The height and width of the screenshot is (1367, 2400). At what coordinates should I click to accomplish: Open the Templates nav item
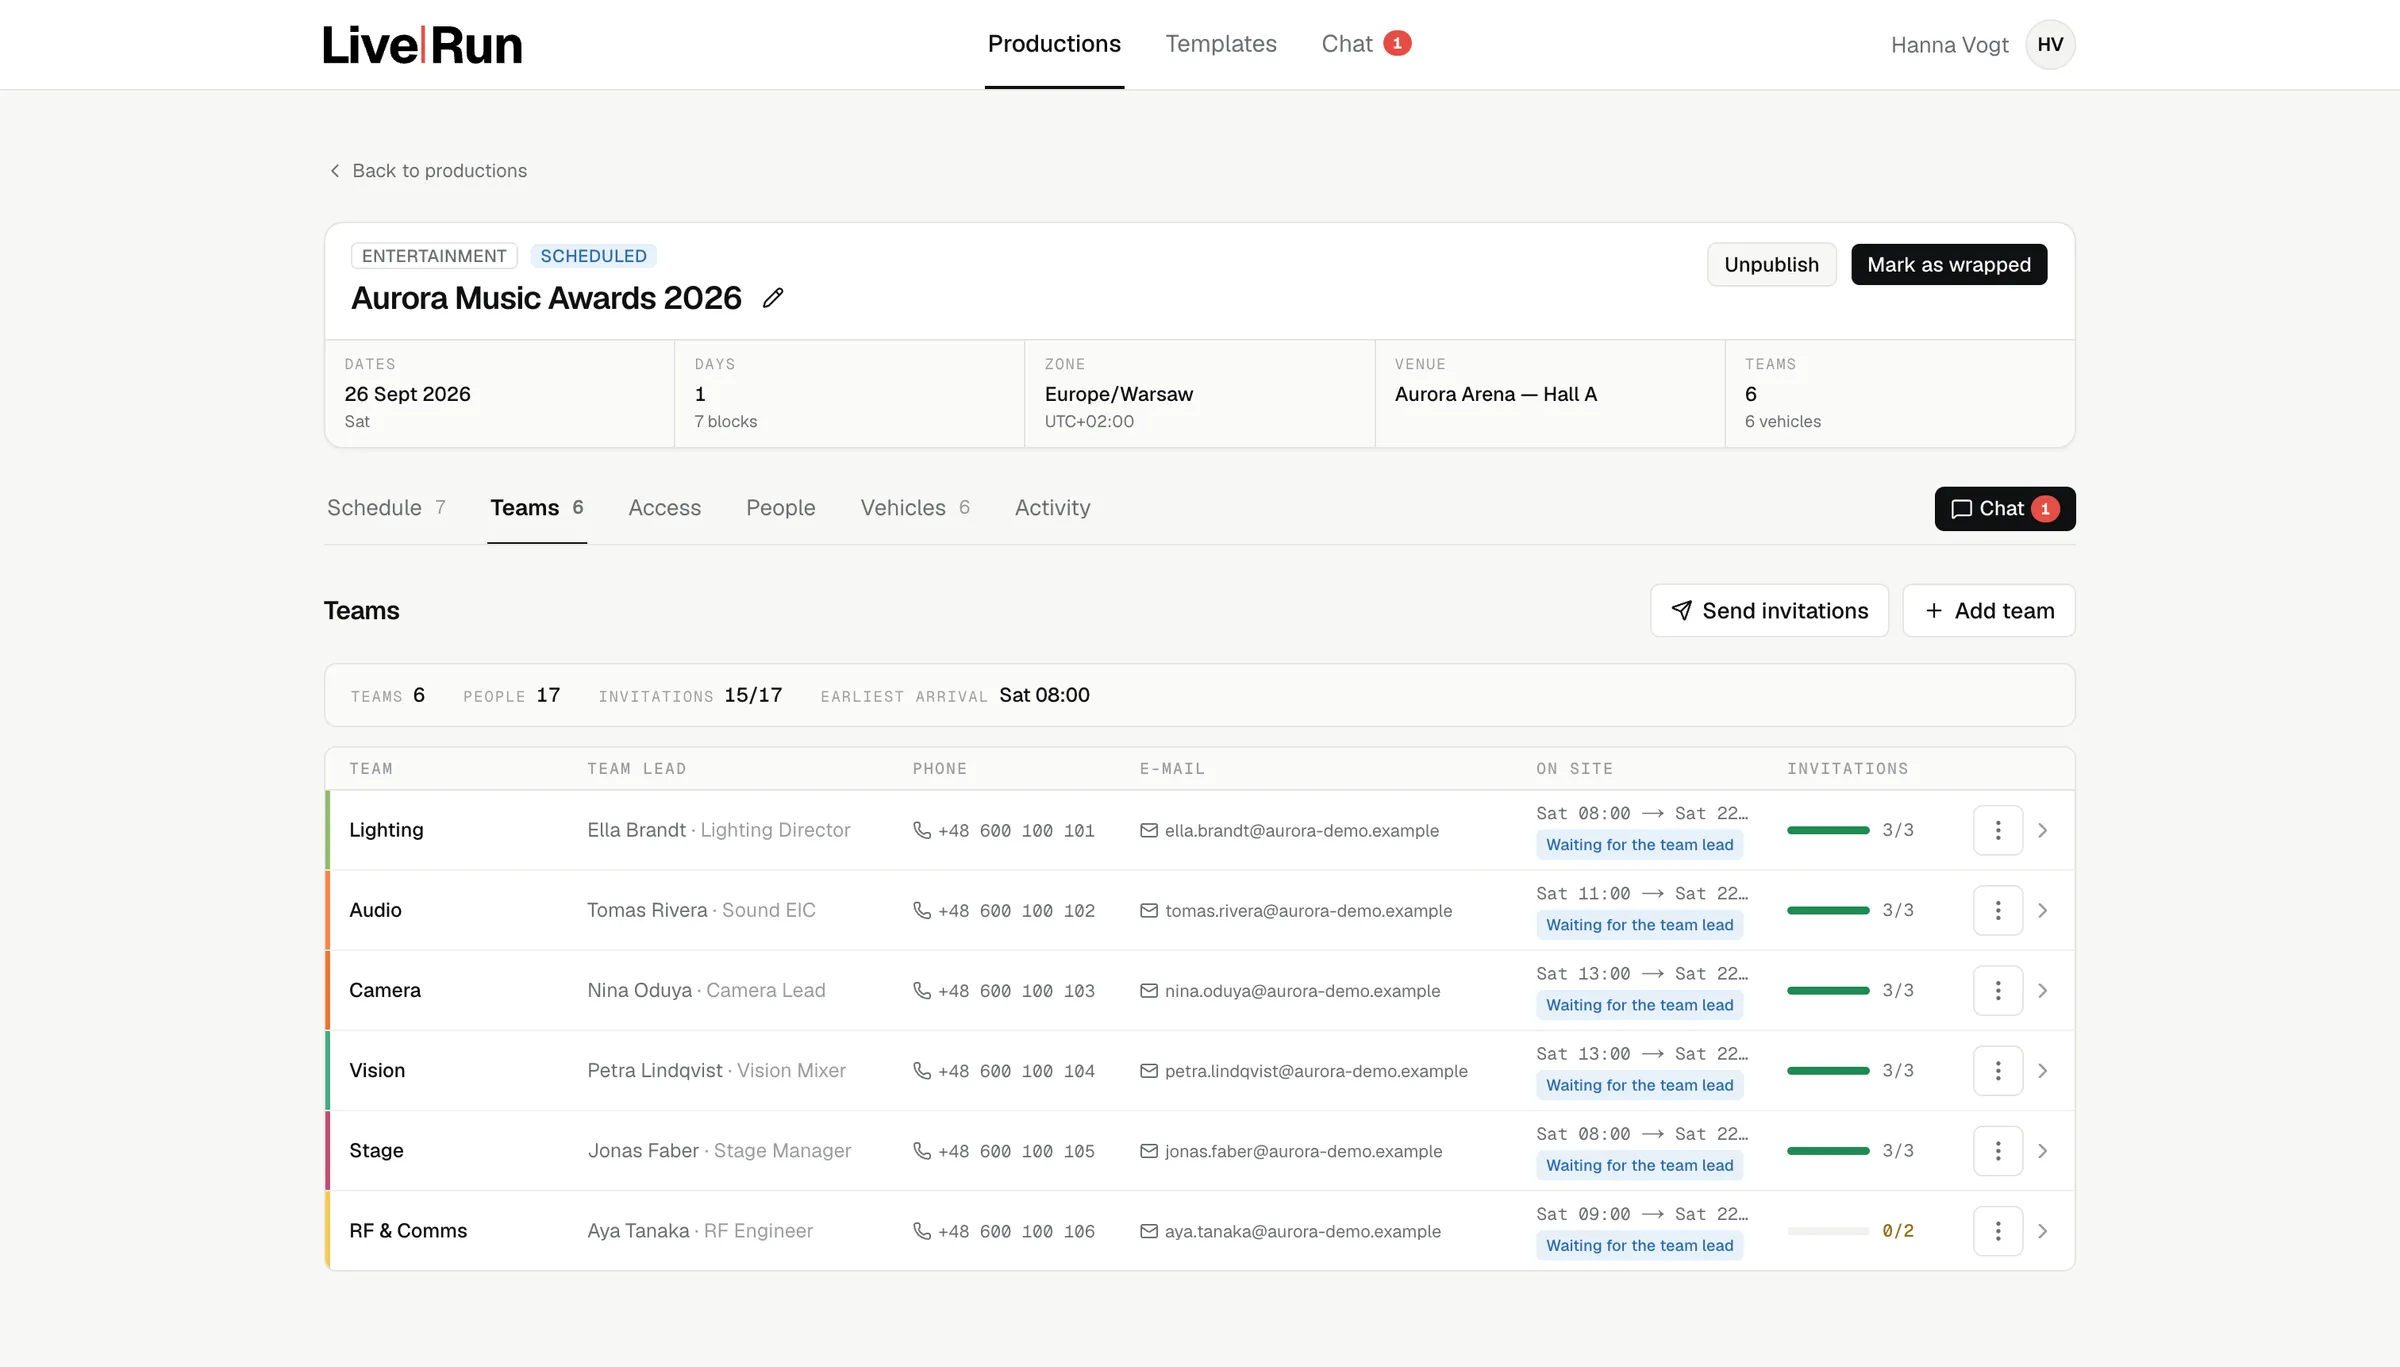pos(1221,44)
